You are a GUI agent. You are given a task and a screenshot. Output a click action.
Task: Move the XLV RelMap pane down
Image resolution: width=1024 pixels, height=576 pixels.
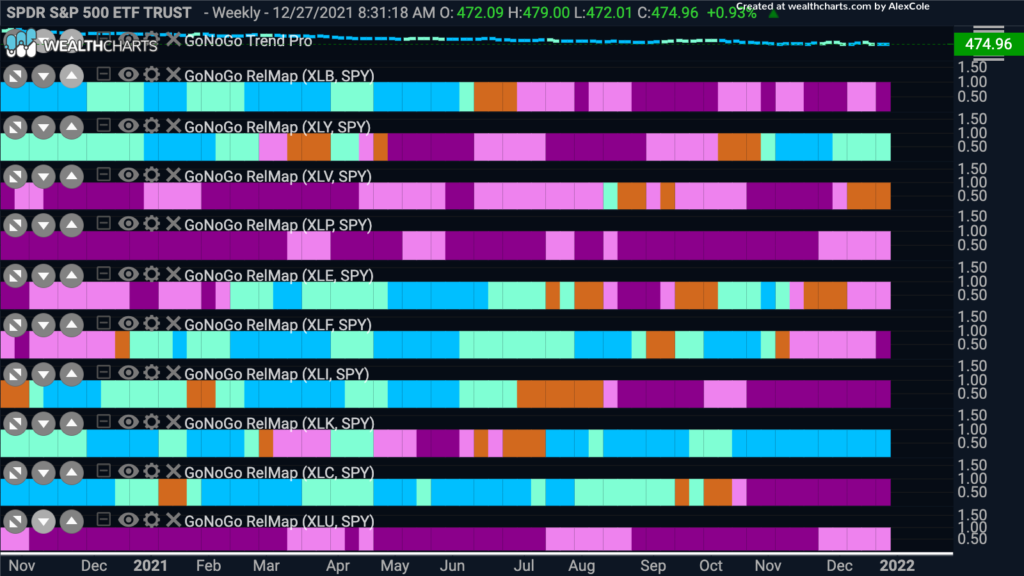(43, 176)
